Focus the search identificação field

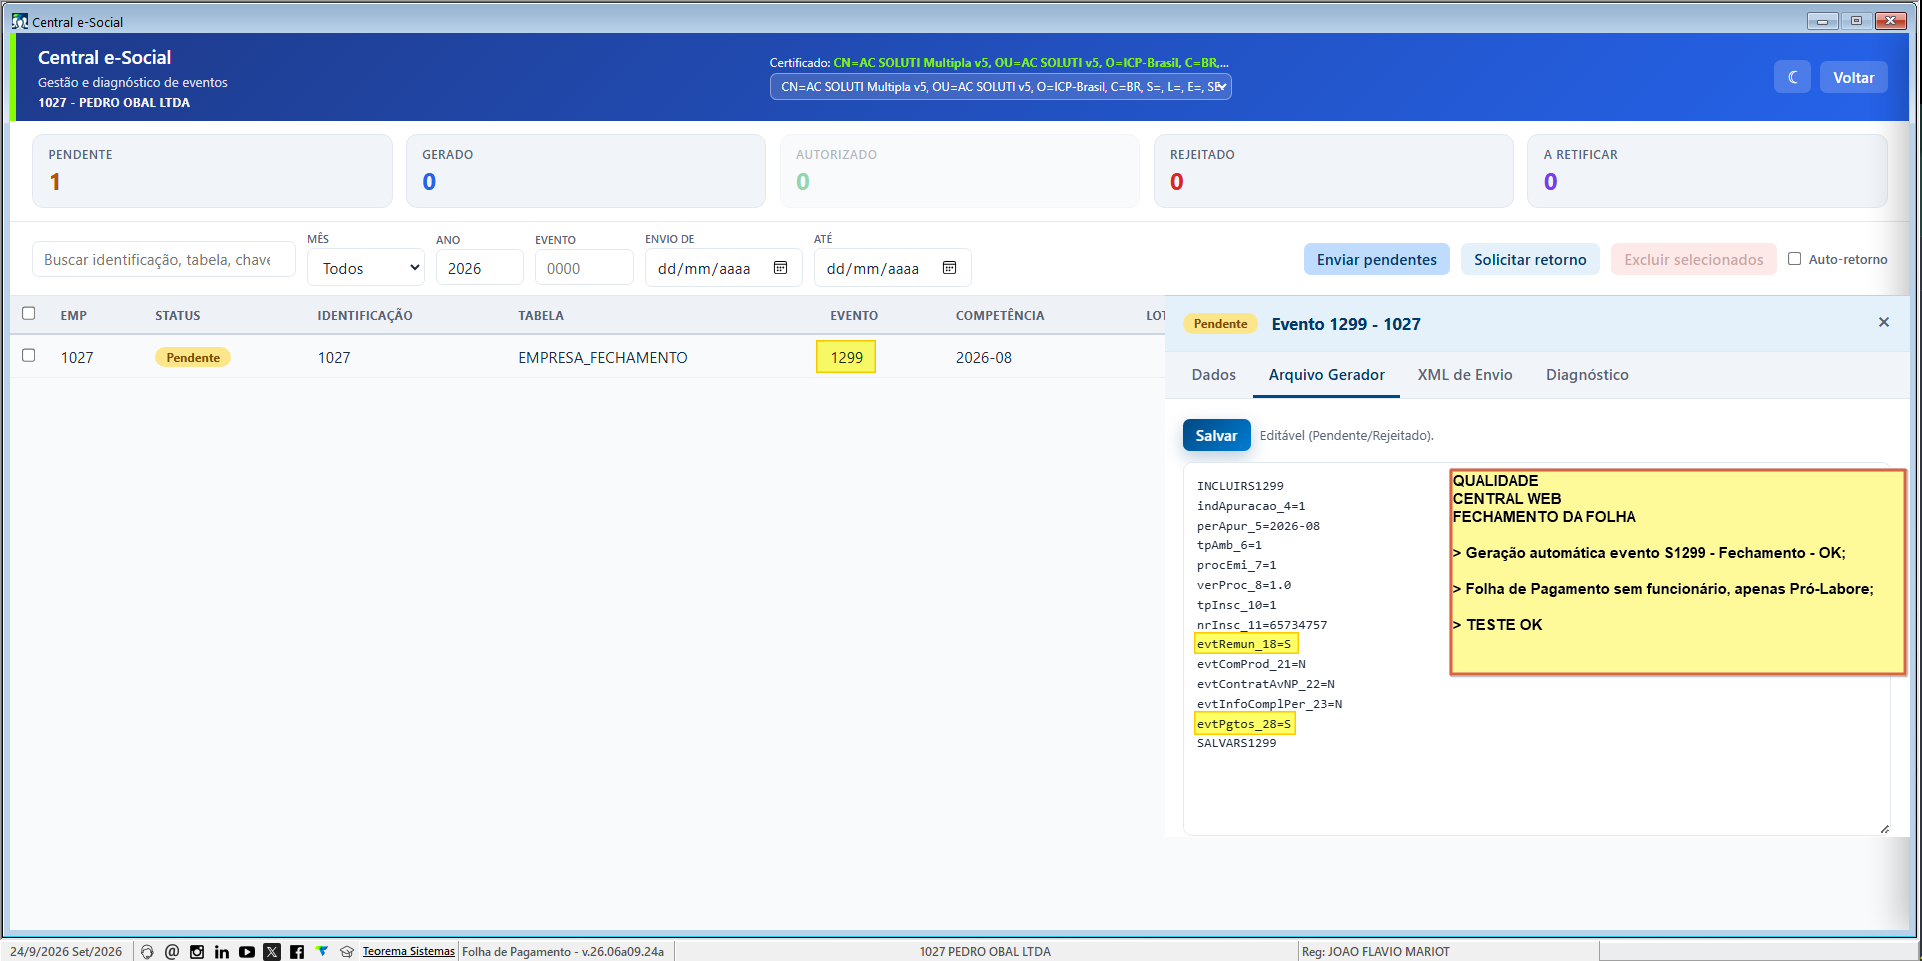click(x=164, y=260)
